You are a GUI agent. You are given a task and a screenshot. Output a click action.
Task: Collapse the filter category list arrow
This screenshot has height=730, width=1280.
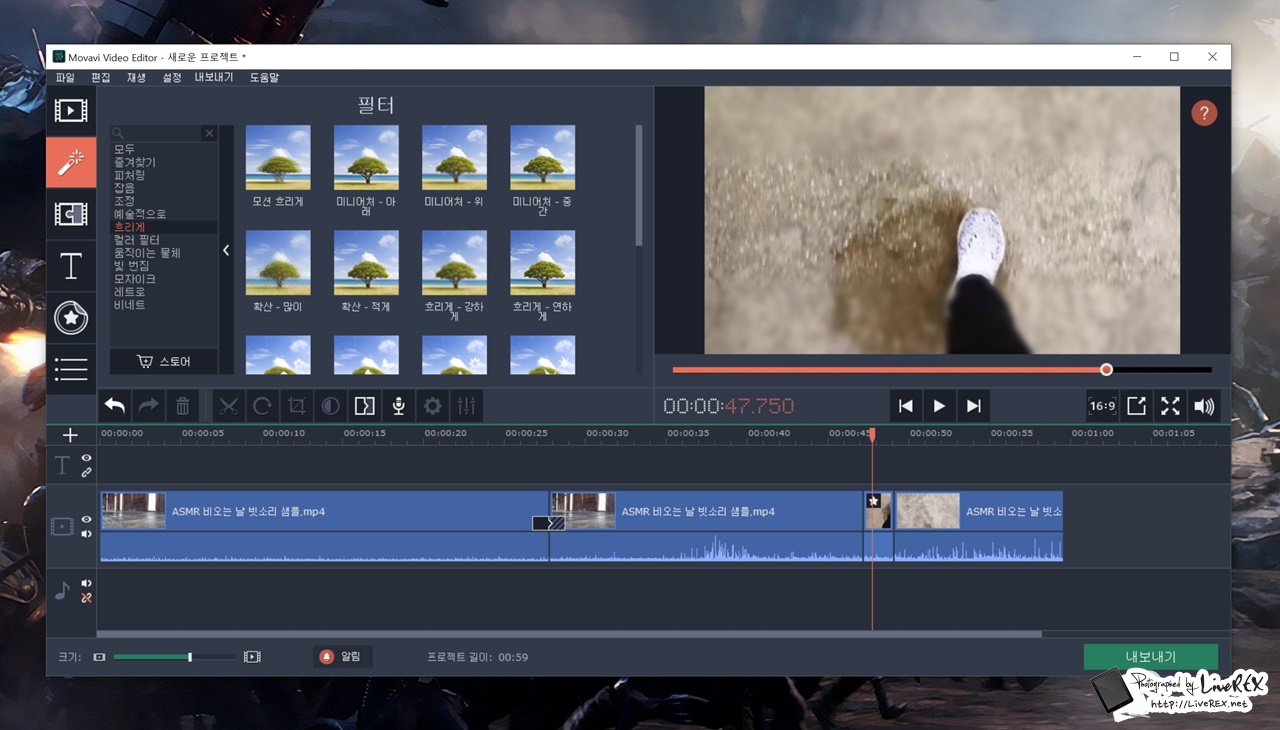(x=226, y=250)
